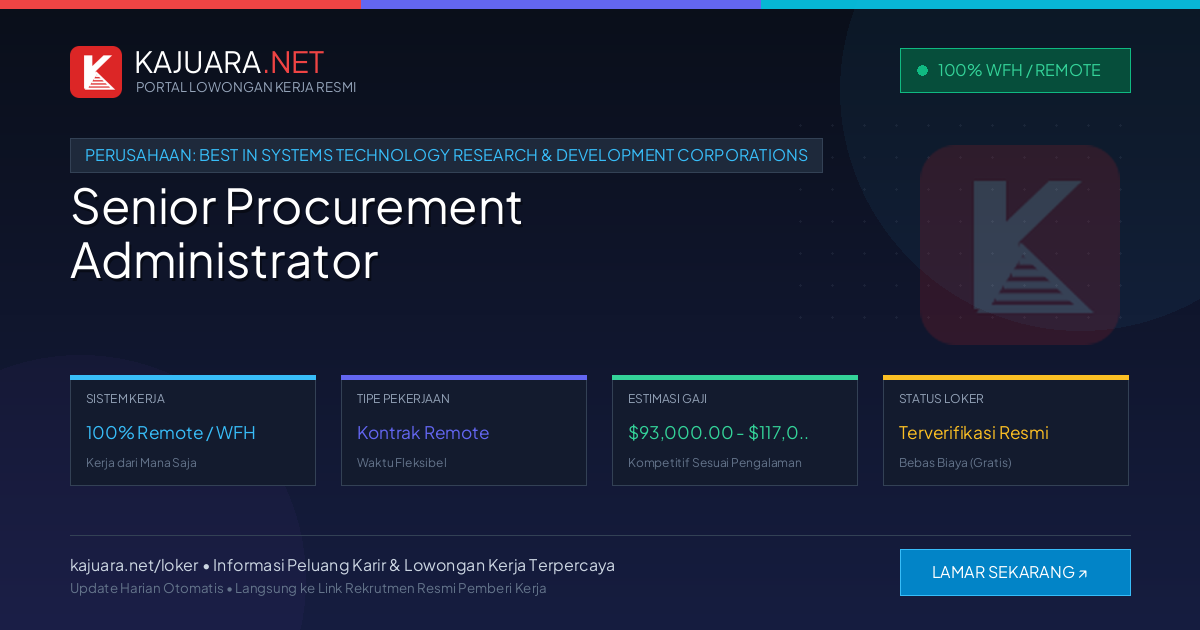
Task: Open the kajuara.net/loker link text
Action: click(134, 565)
